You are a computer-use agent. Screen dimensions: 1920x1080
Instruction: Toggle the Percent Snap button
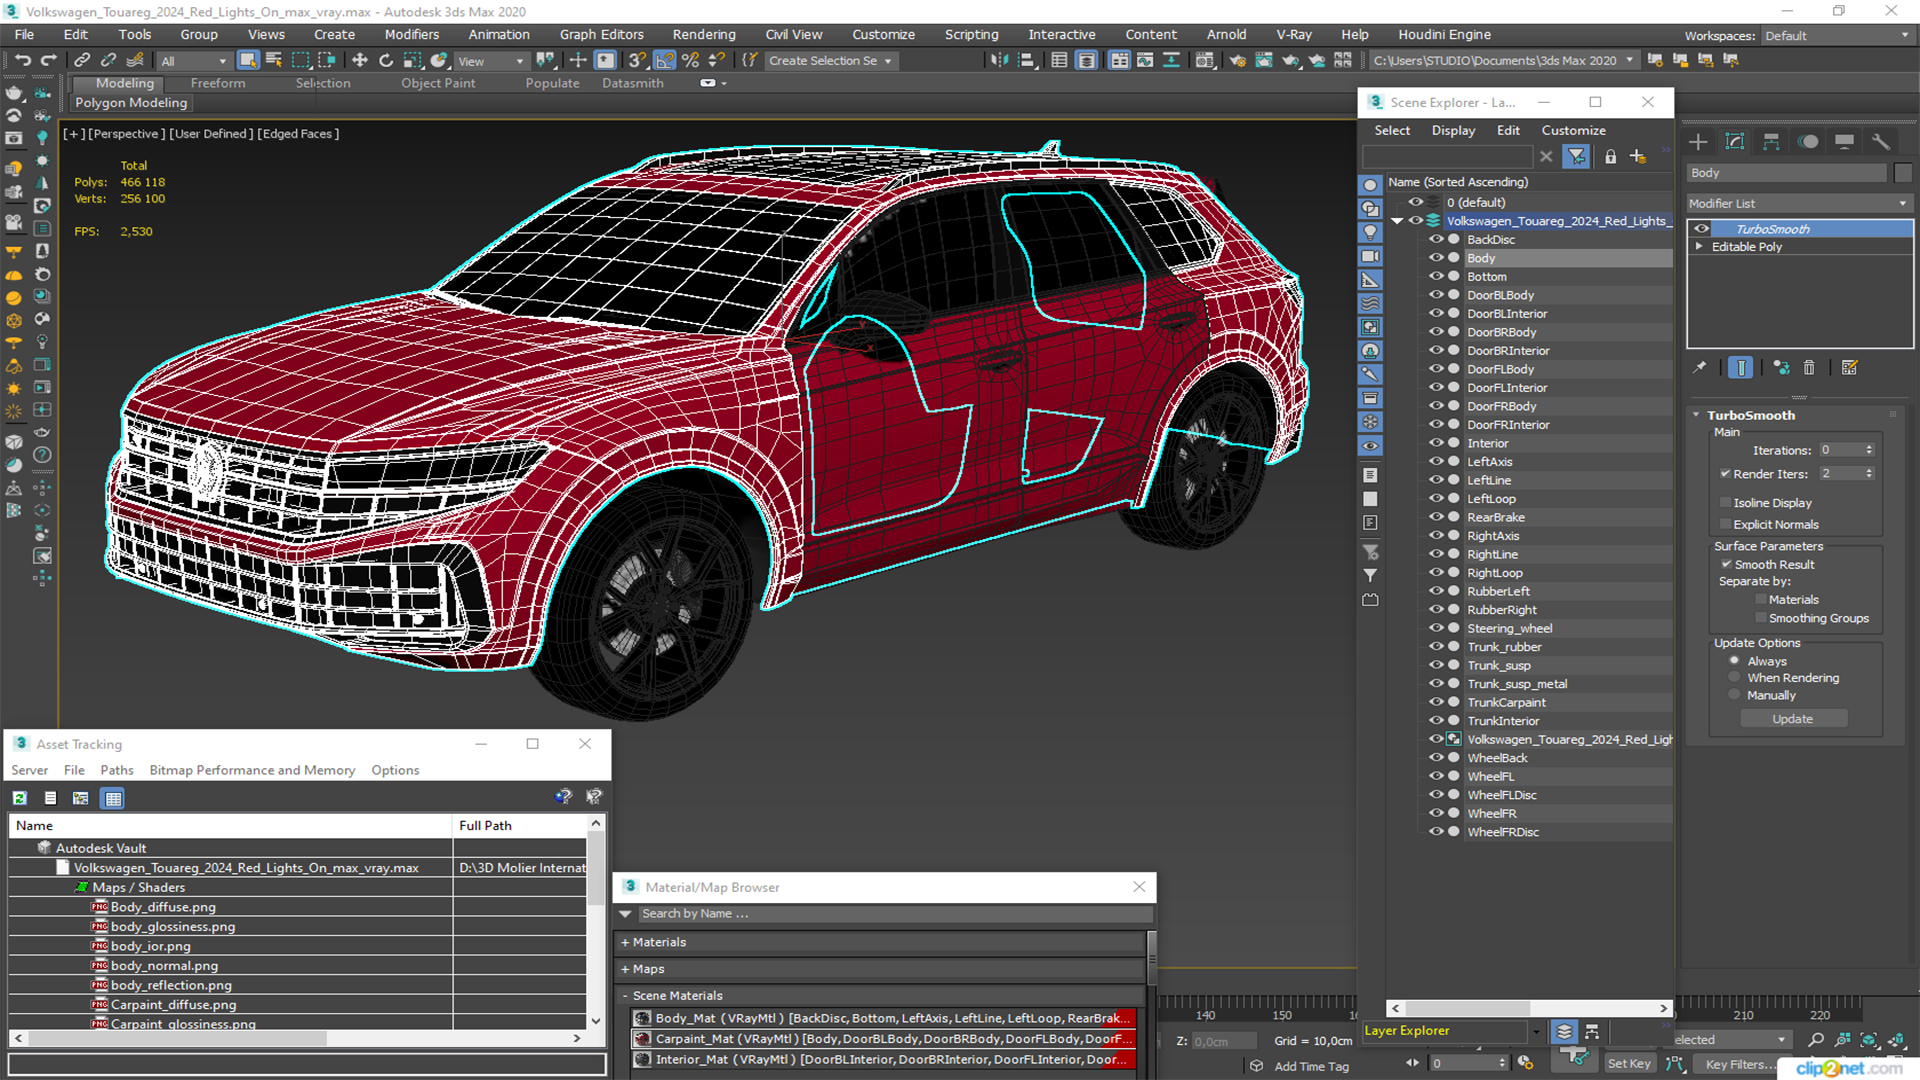coord(690,61)
